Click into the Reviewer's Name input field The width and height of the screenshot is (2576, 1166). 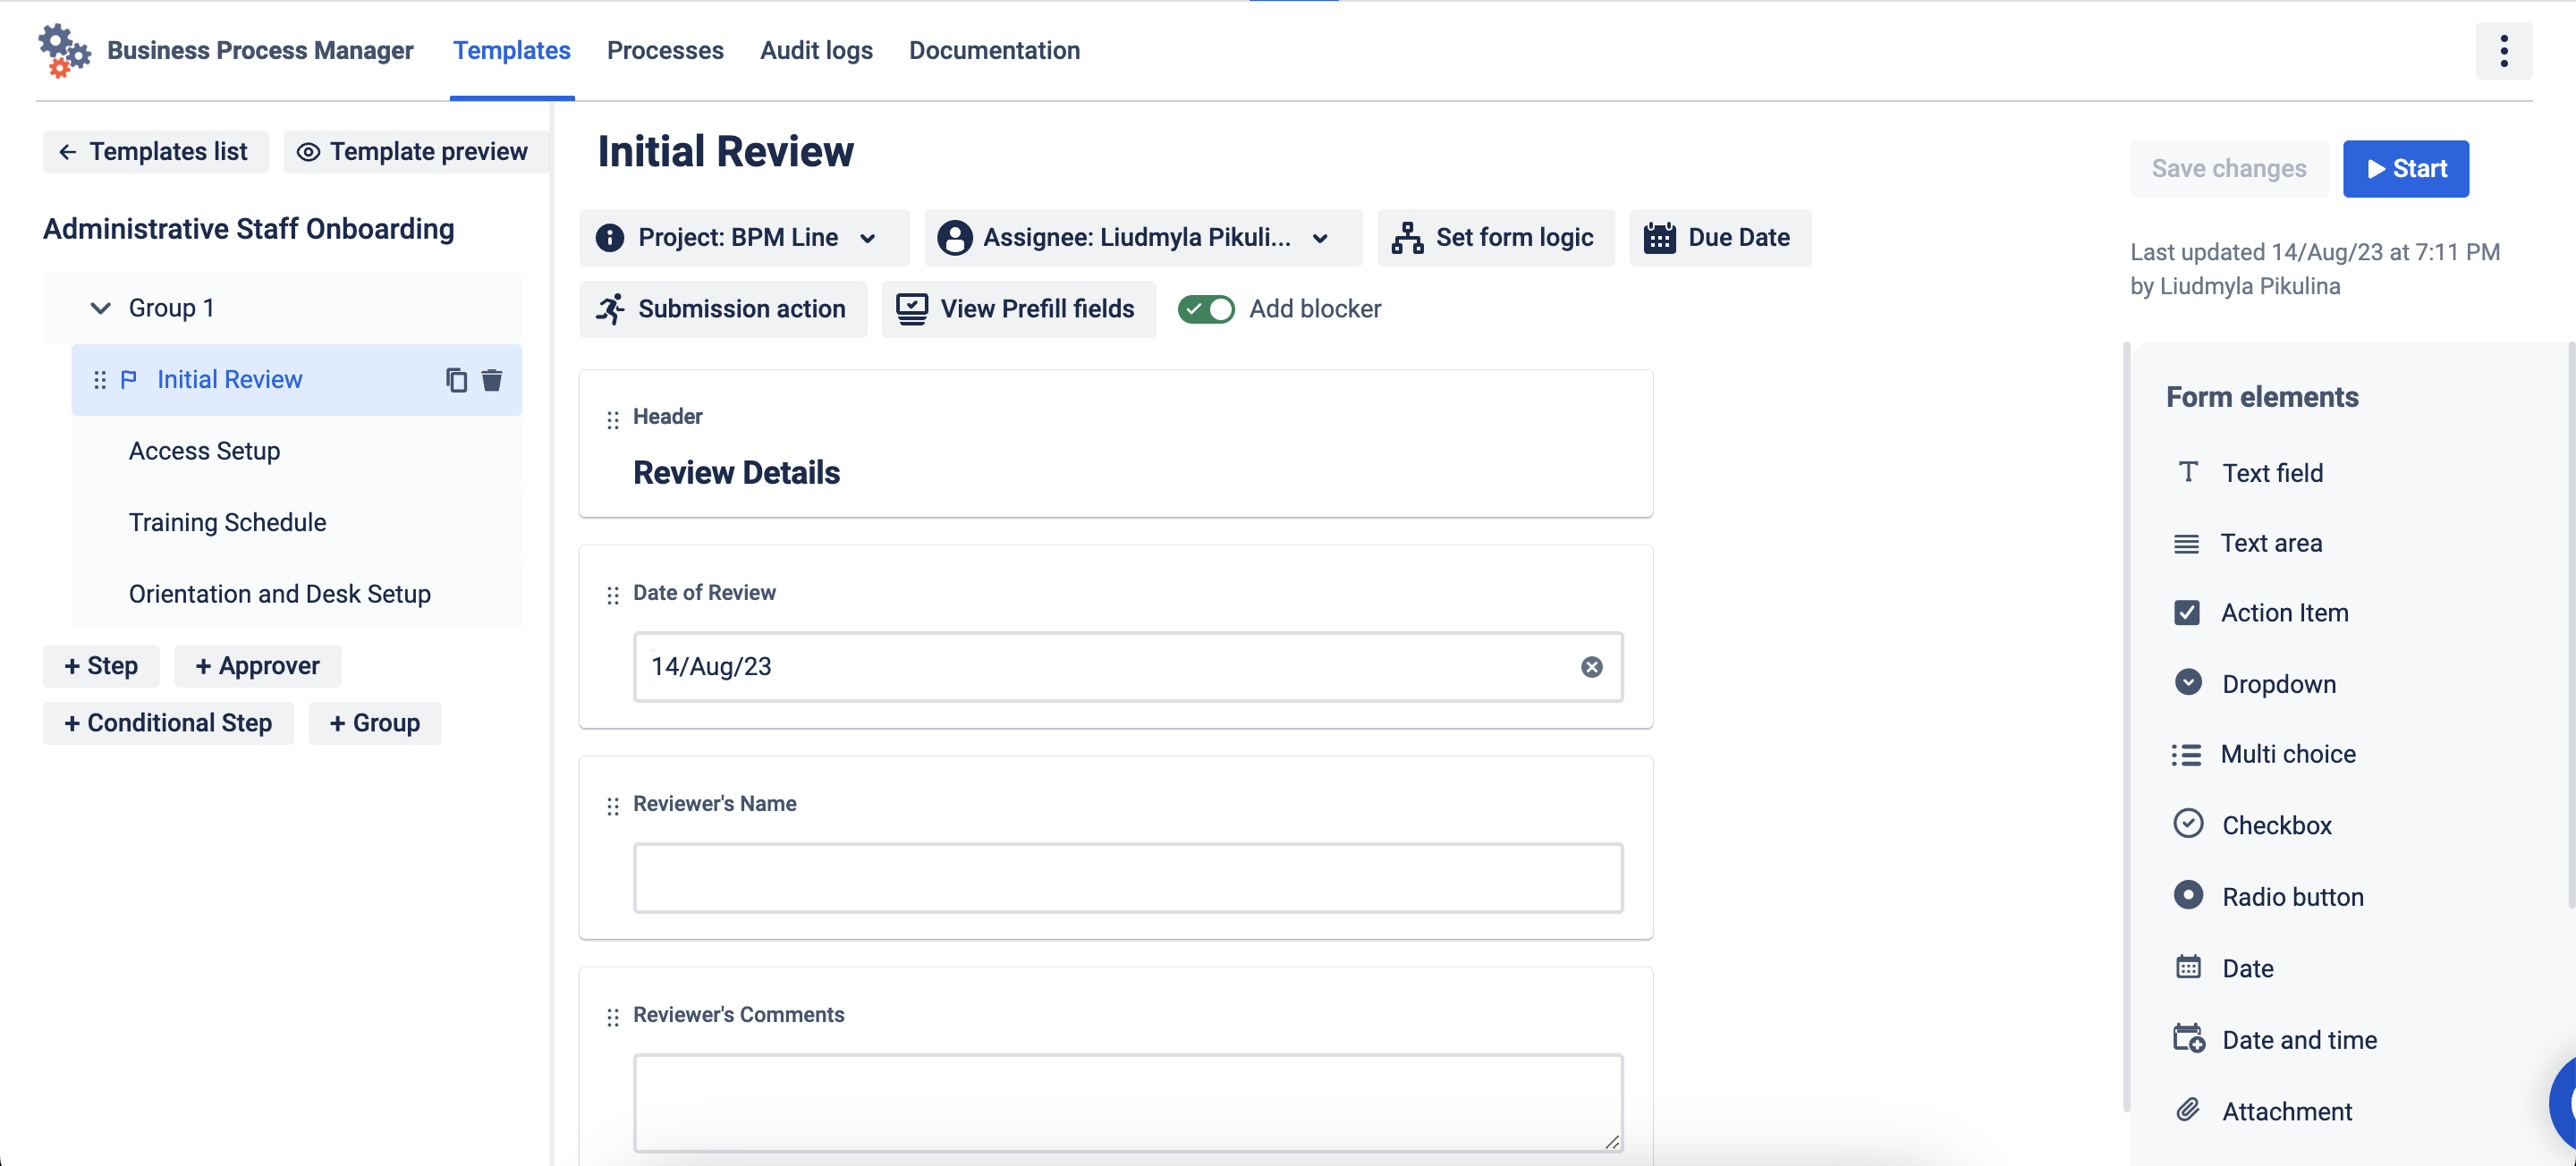(1127, 878)
